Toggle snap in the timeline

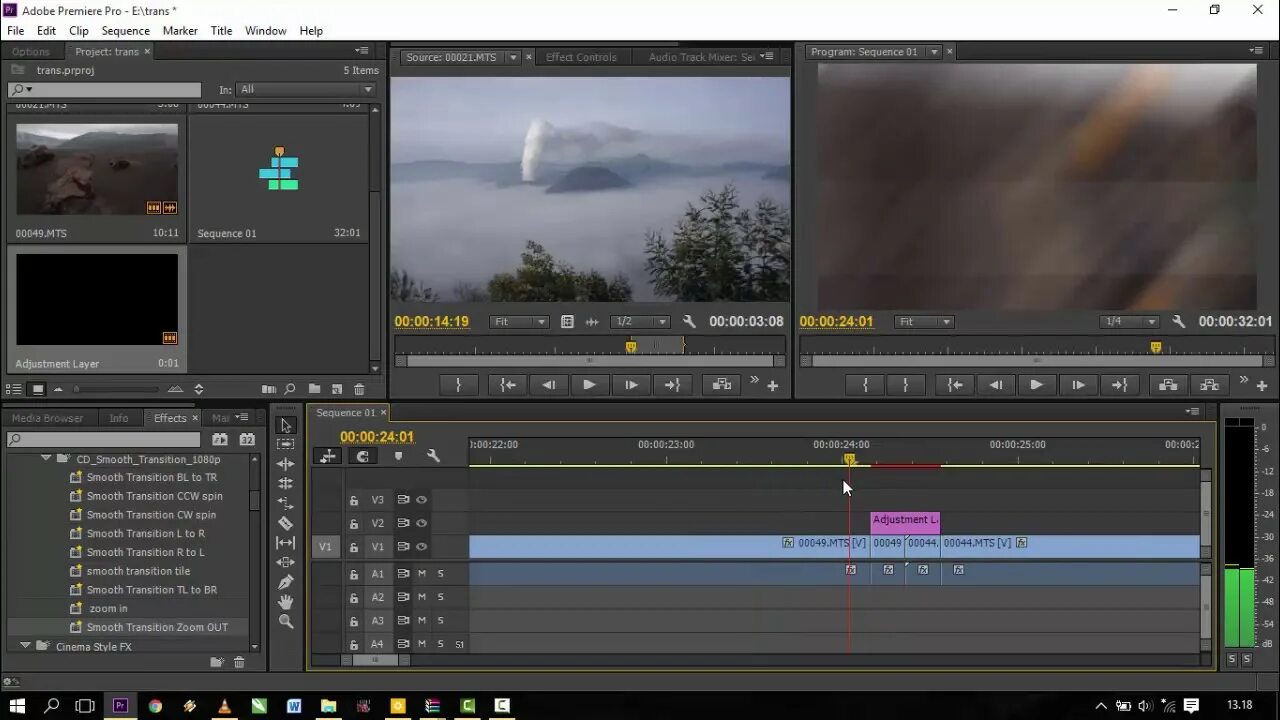[x=362, y=456]
